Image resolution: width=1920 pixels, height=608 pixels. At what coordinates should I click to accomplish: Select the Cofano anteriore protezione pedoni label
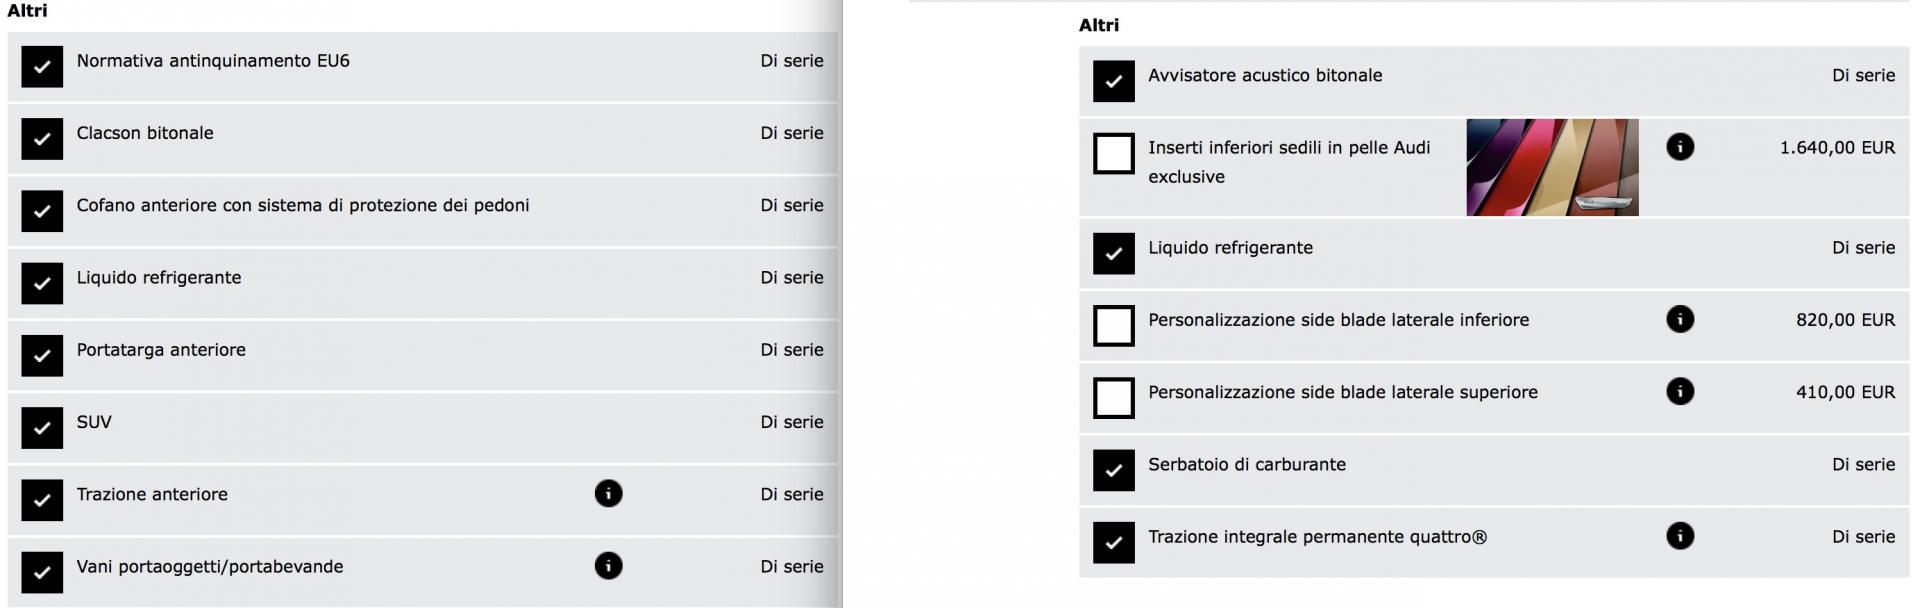303,205
